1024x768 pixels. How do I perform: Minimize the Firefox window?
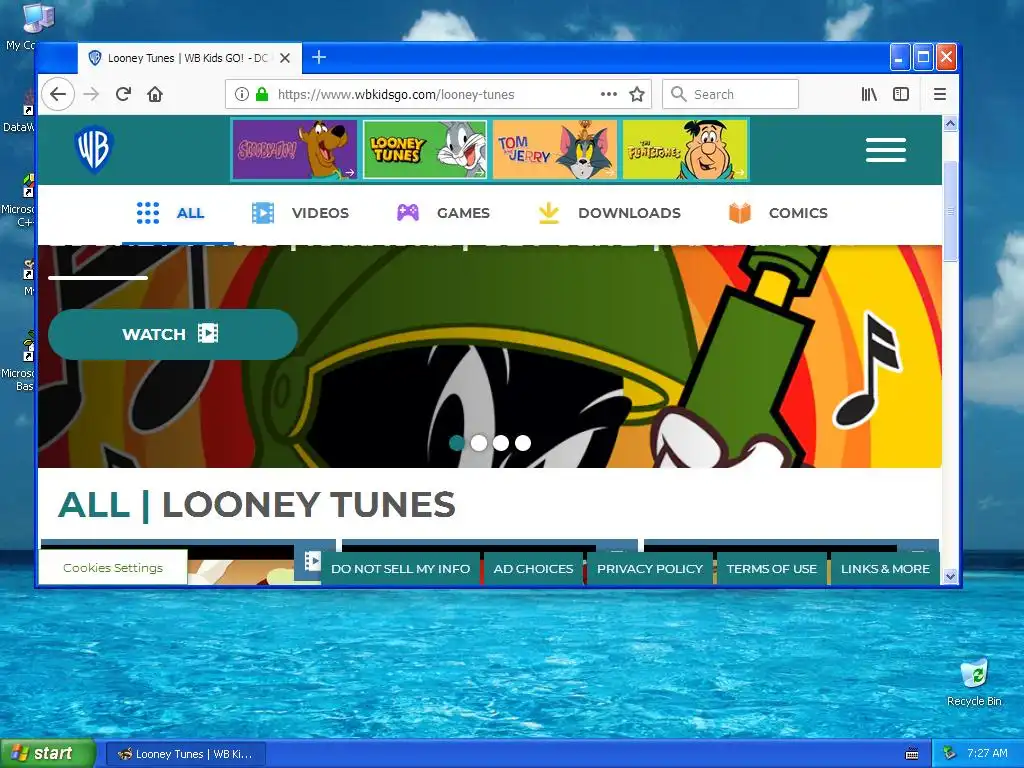click(x=900, y=57)
